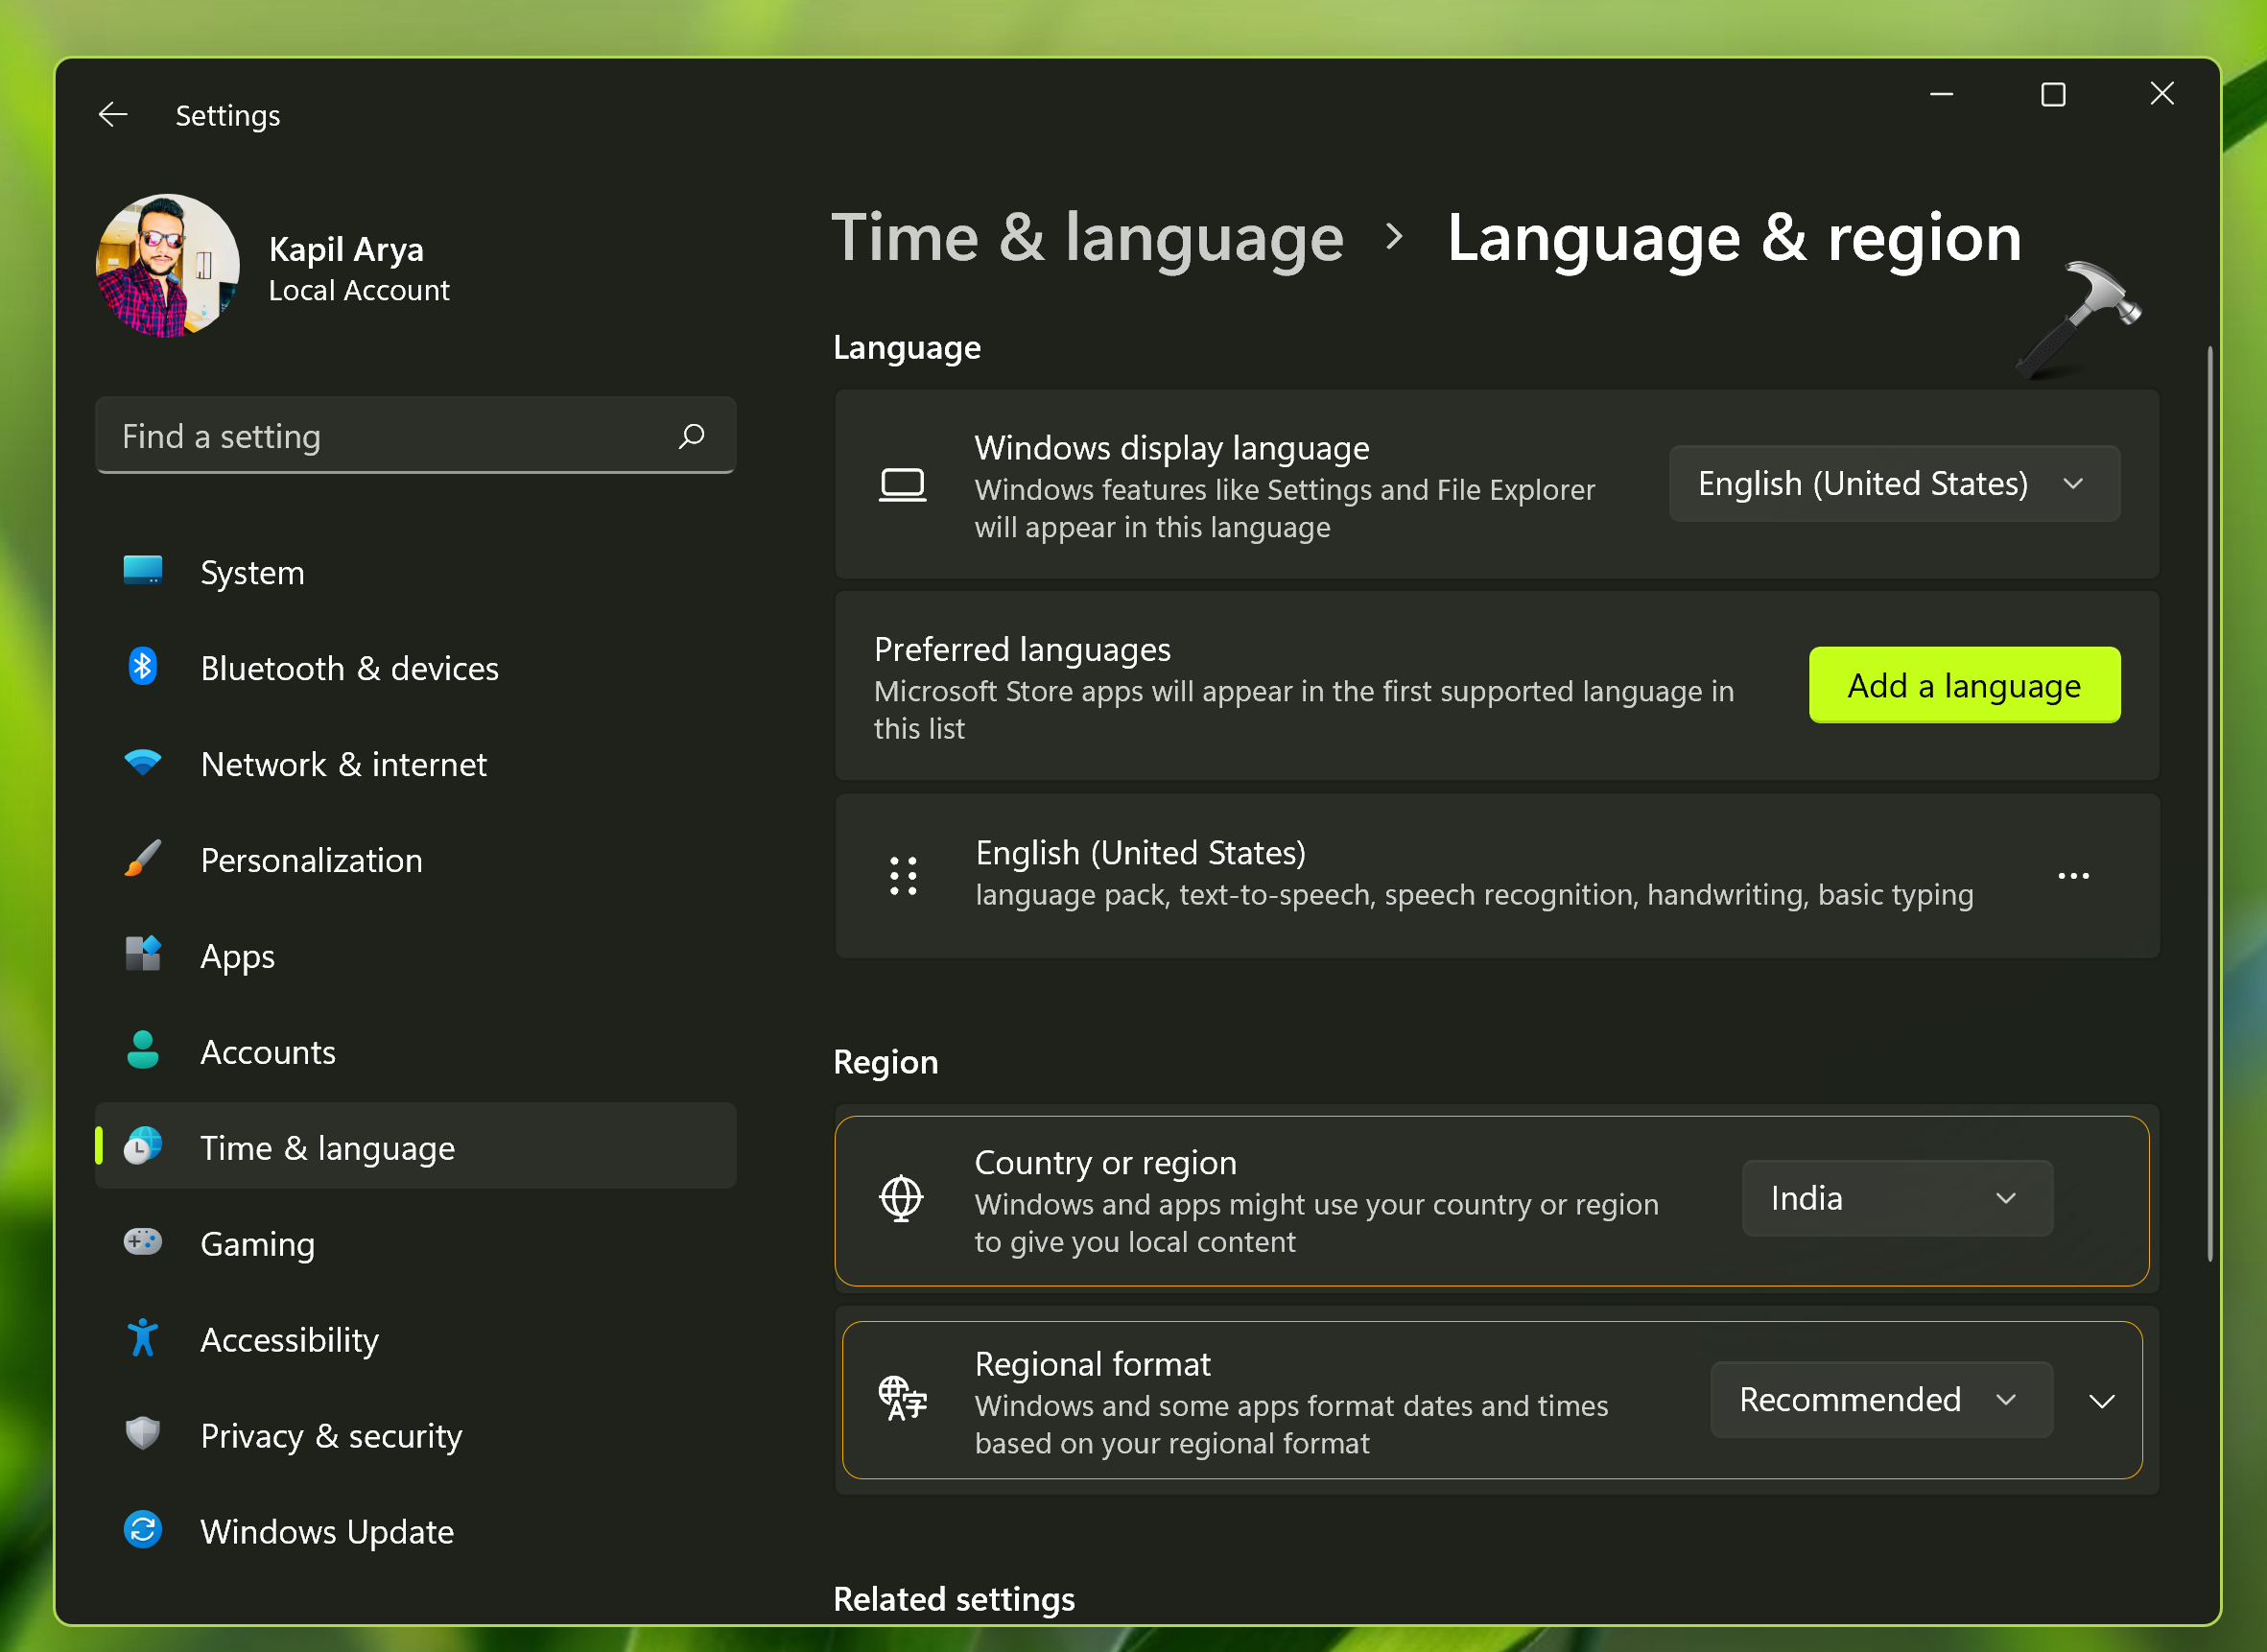Screen dimensions: 2267x1652
Task: Open the Windows display language dropdown
Action: (1893, 484)
